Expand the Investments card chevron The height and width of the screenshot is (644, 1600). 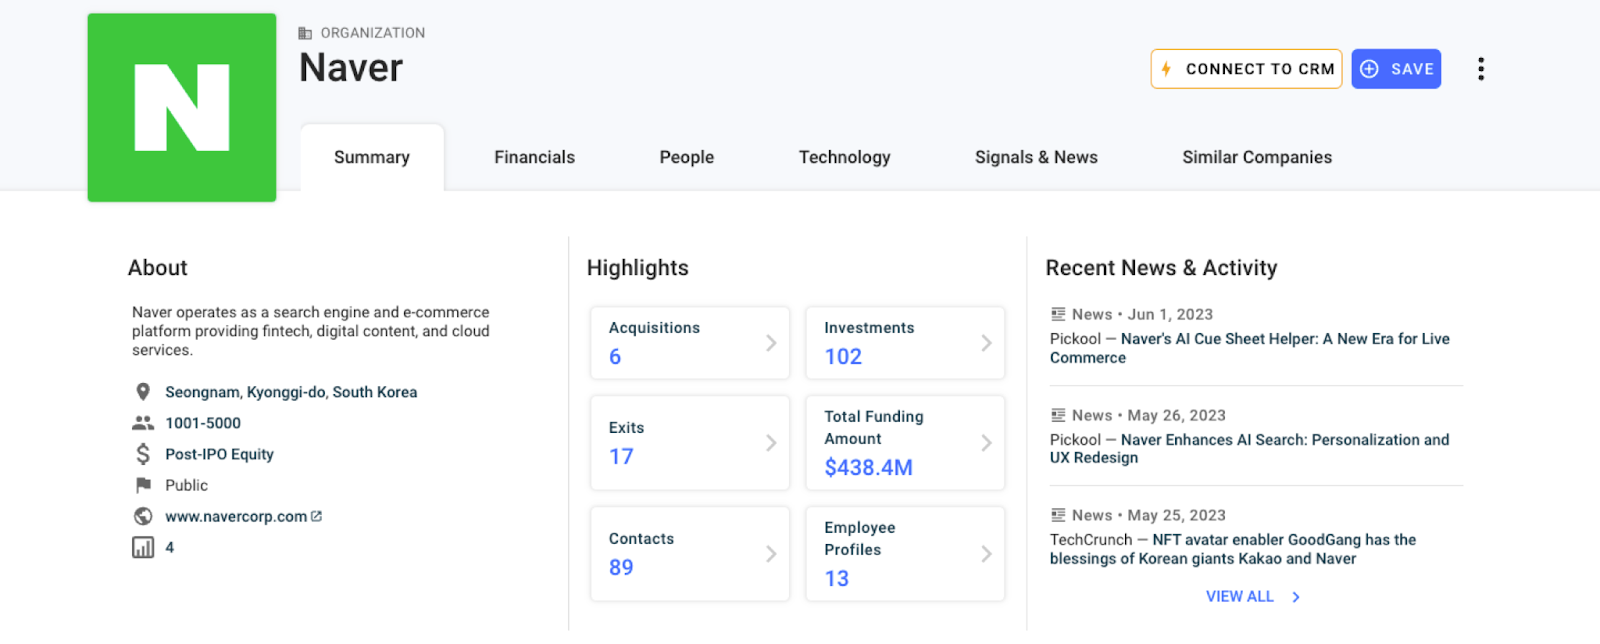986,343
